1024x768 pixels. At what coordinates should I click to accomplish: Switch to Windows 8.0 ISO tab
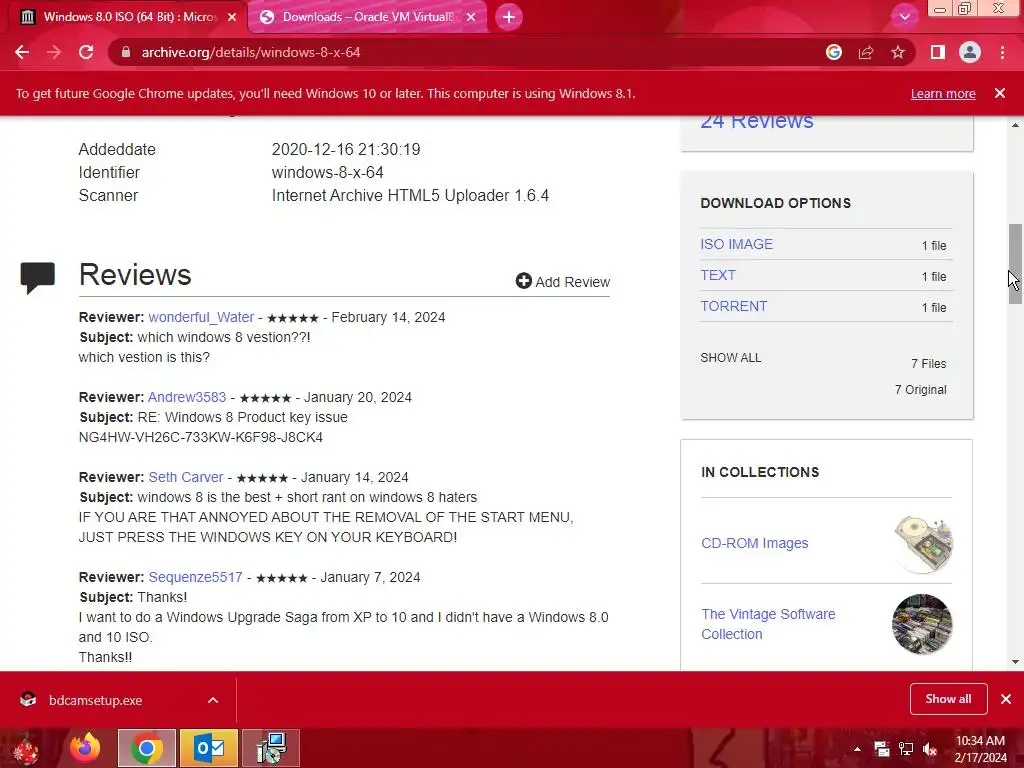tap(129, 17)
